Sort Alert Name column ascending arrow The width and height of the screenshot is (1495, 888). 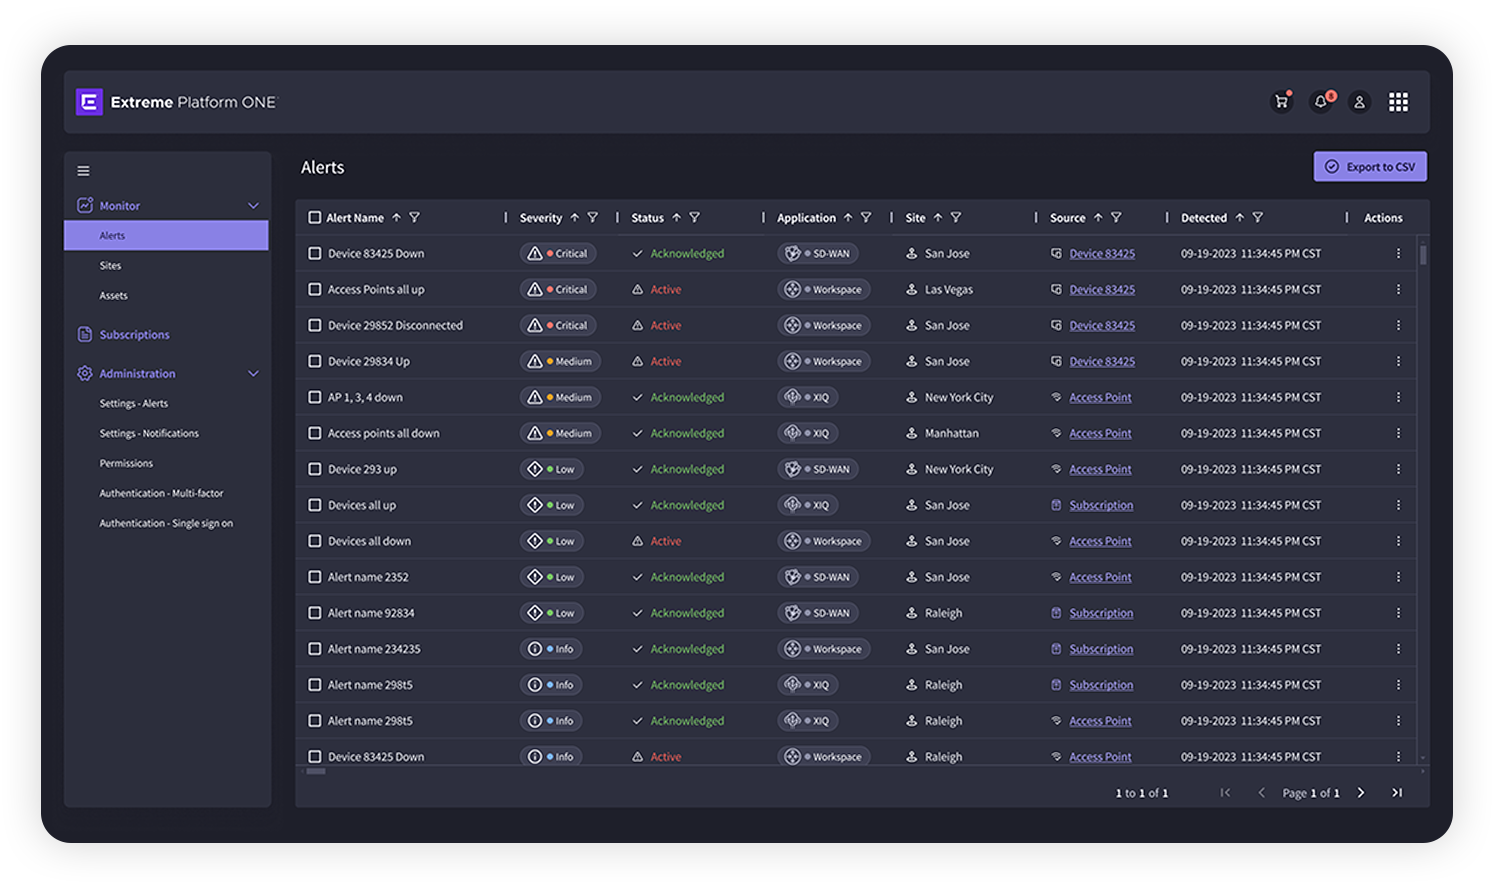click(x=396, y=218)
